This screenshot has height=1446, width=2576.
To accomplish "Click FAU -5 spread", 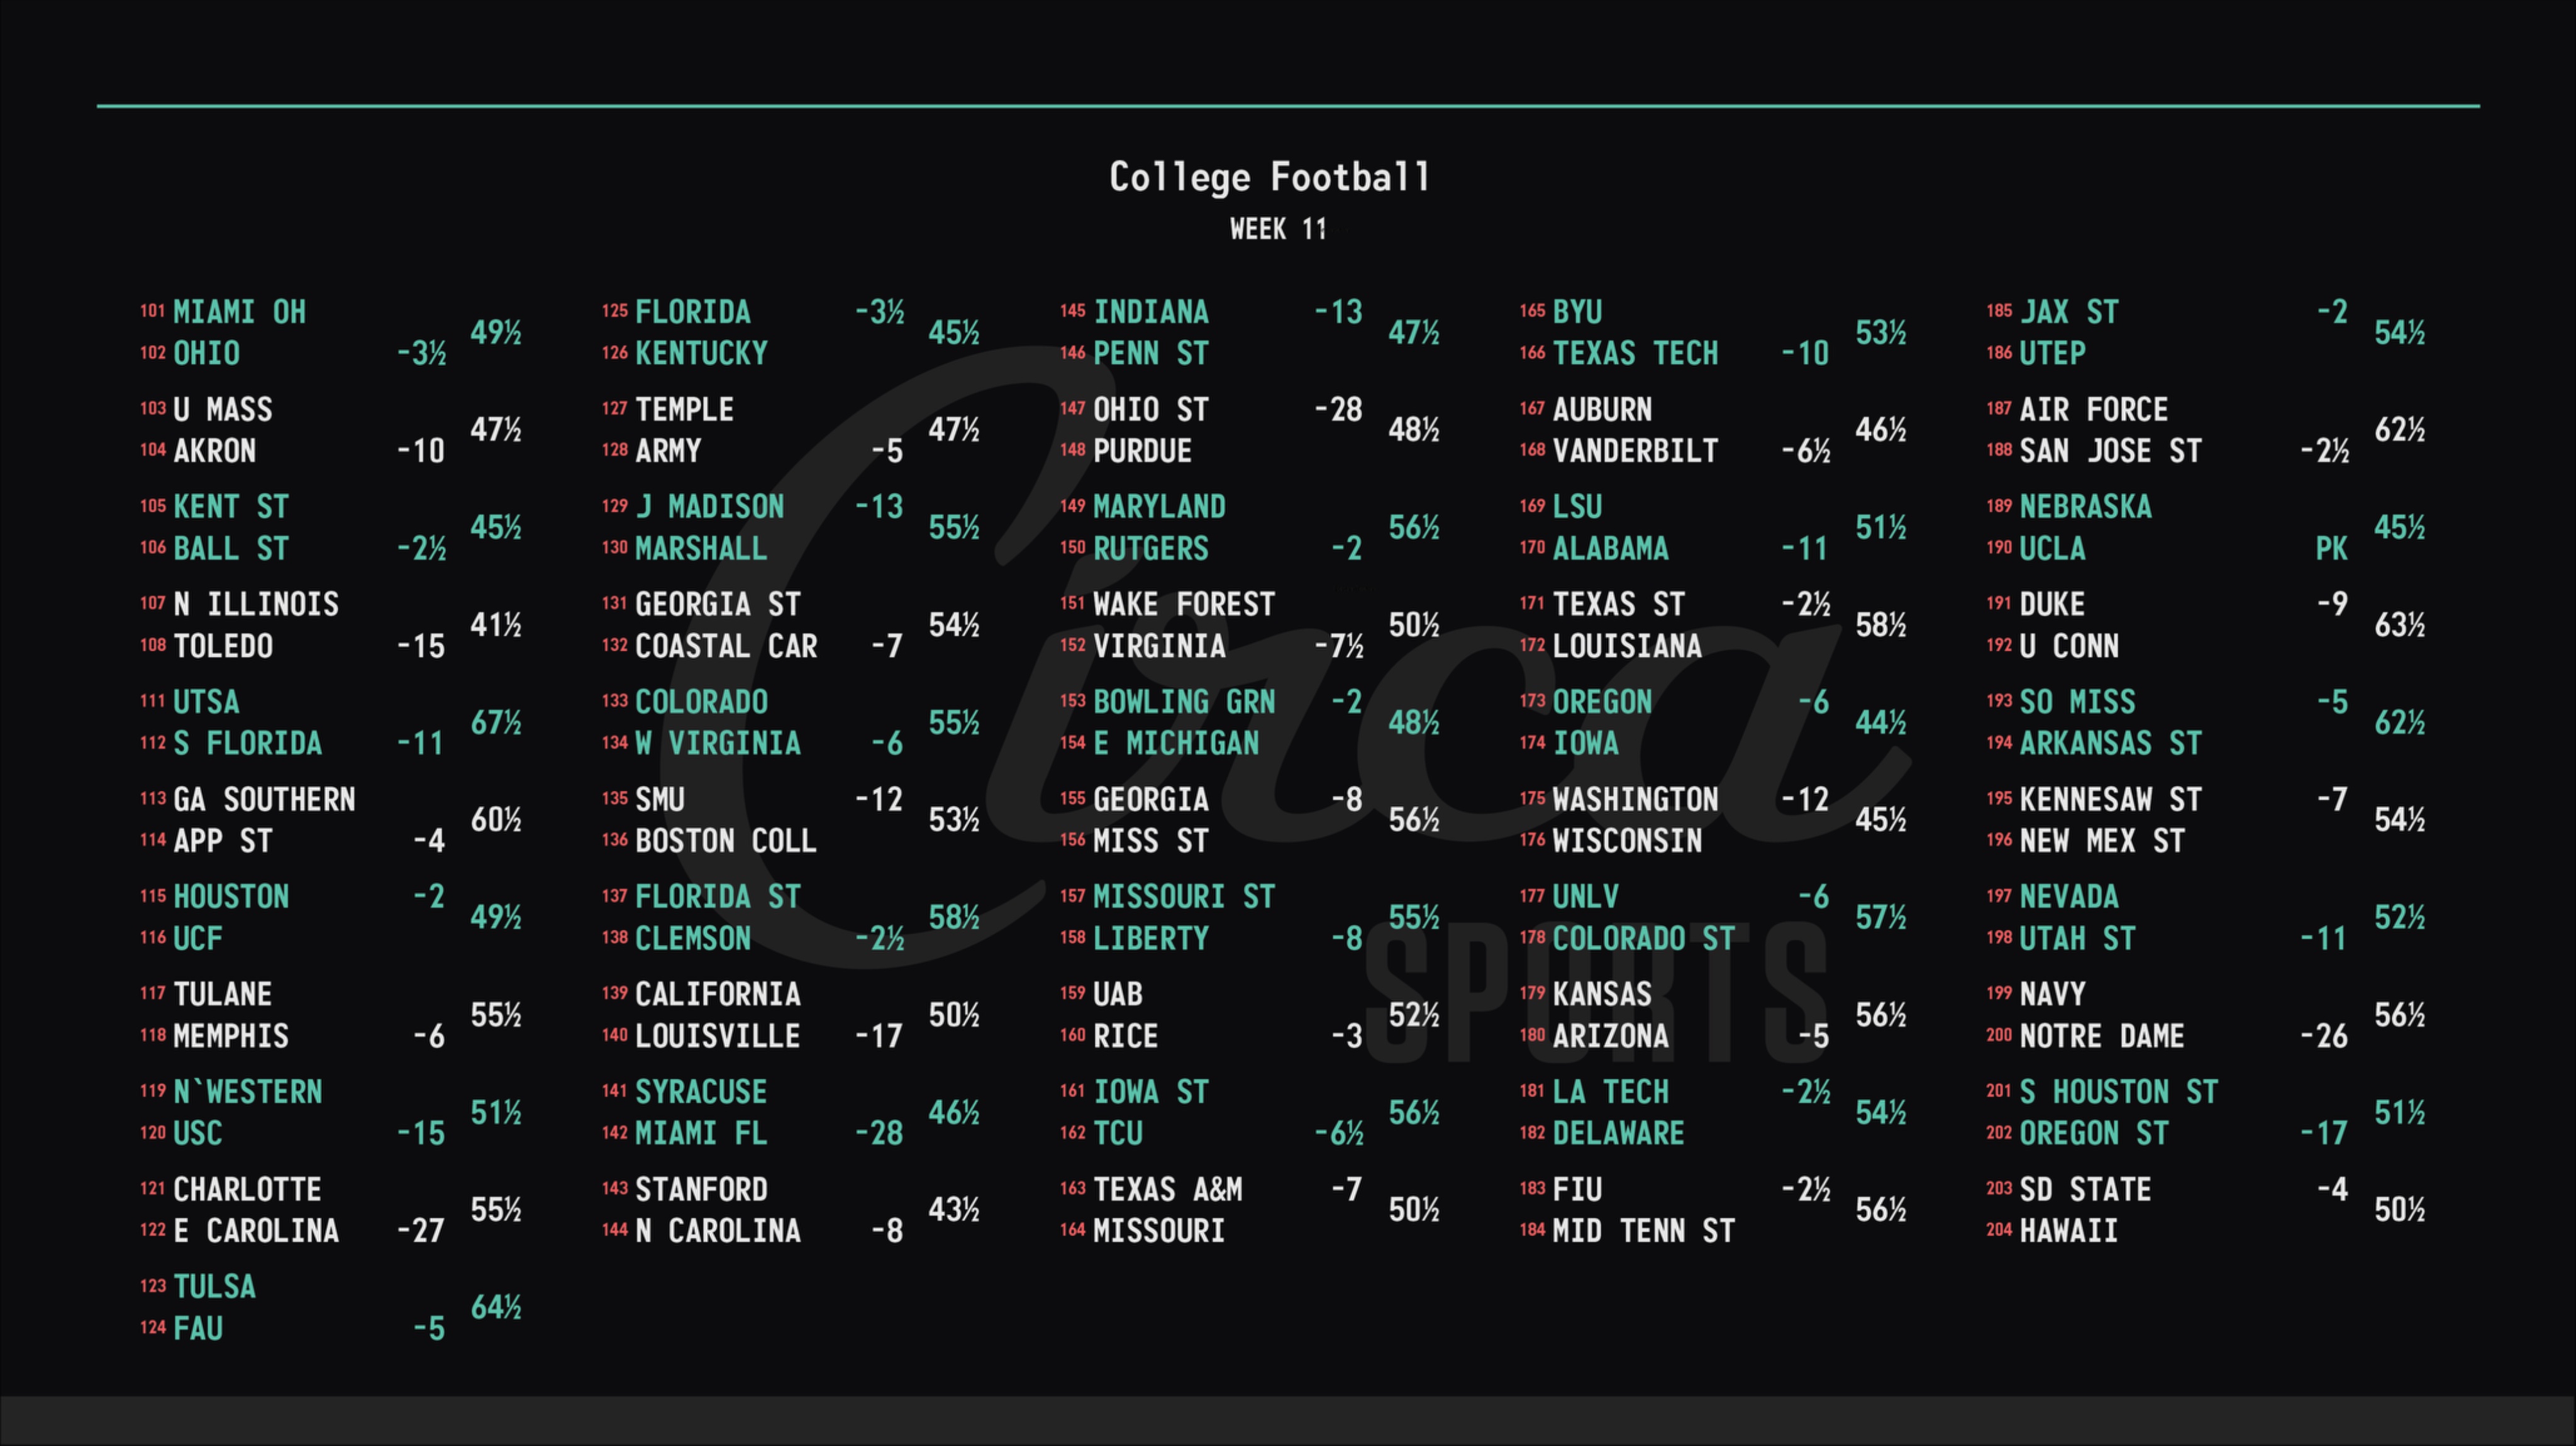I will click(429, 1329).
